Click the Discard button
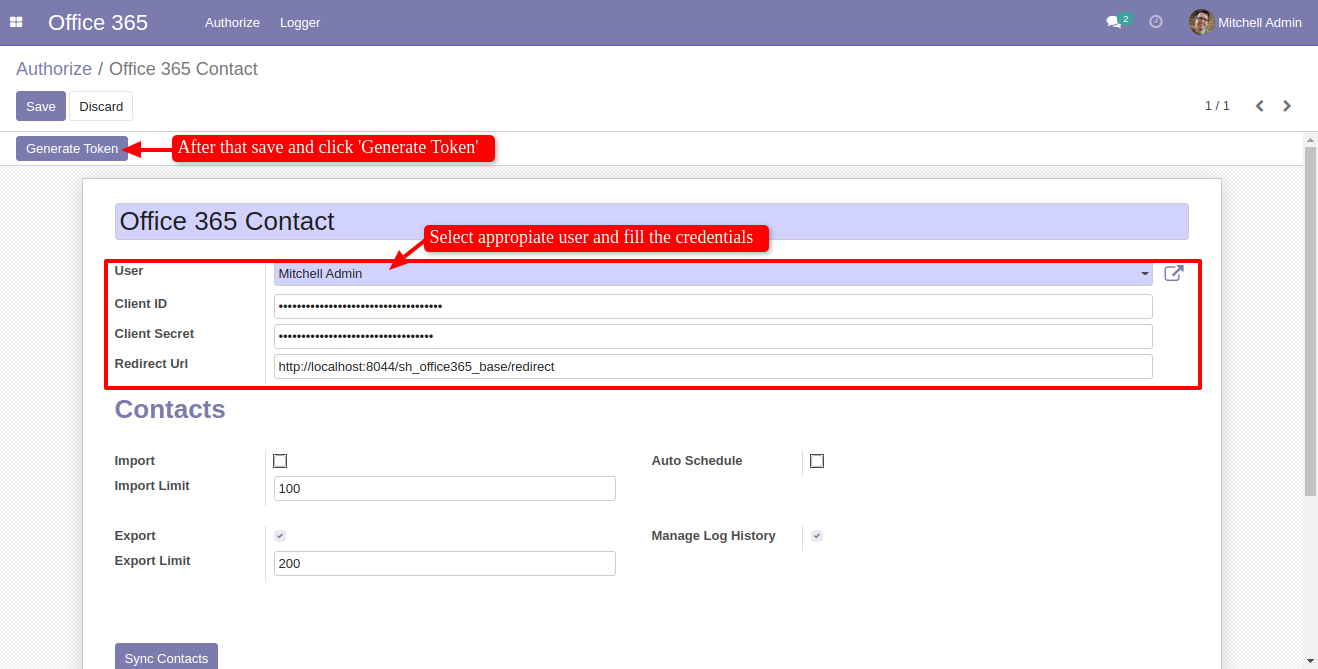Image resolution: width=1318 pixels, height=669 pixels. tap(101, 106)
